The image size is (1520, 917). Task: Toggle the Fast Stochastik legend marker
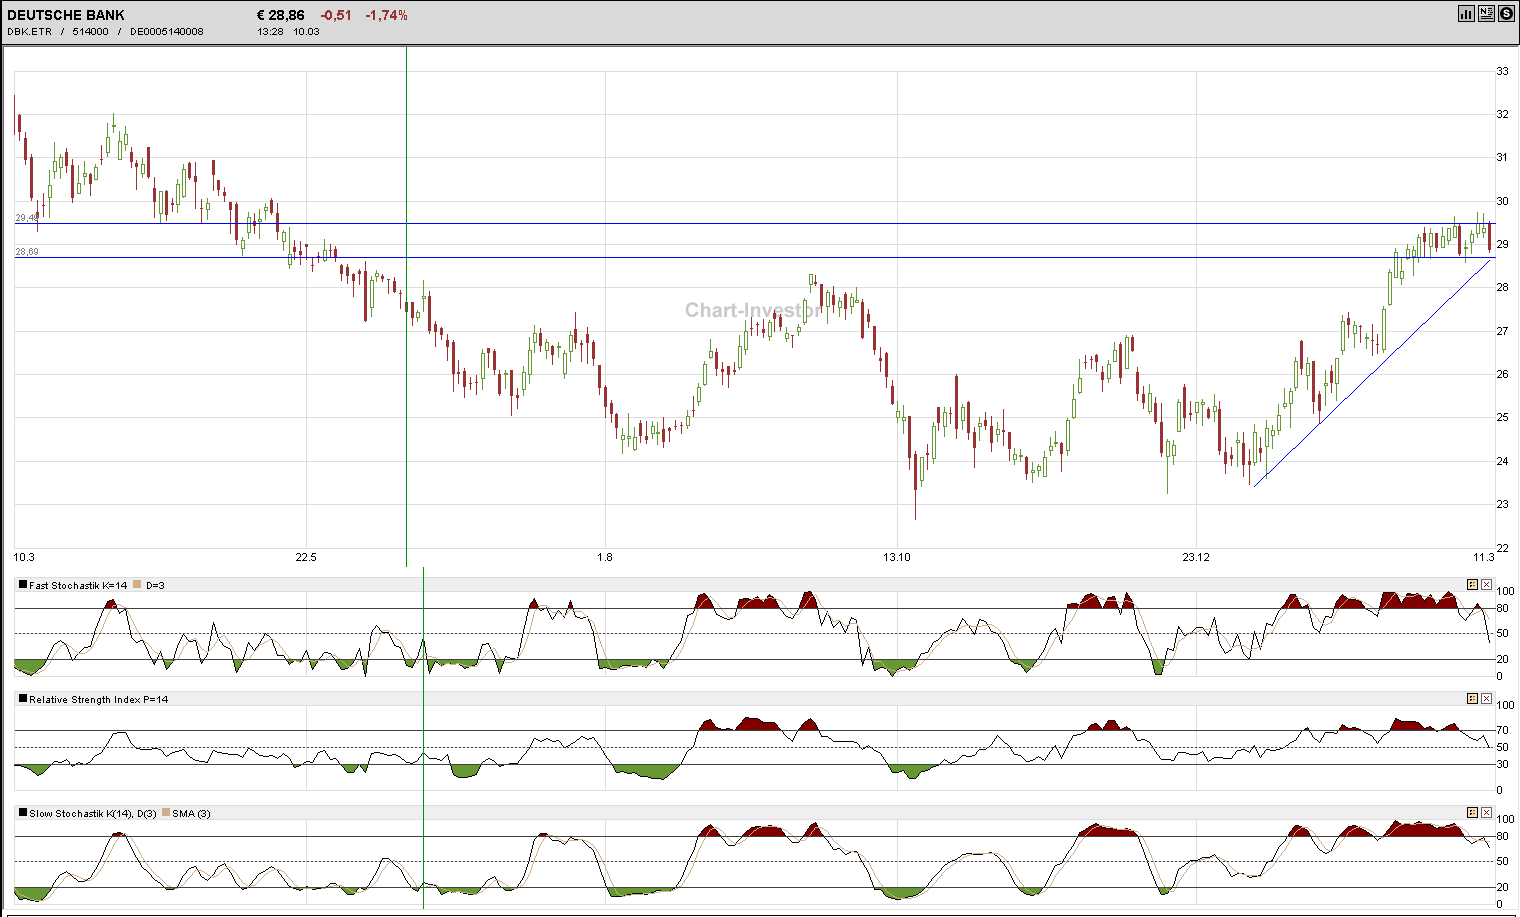coord(22,585)
